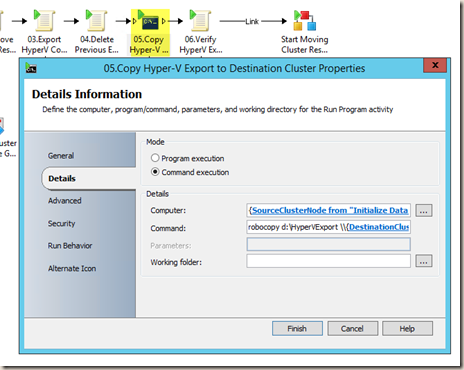Click the Finish button
Screen dimensions: 464x370
[x=297, y=329]
